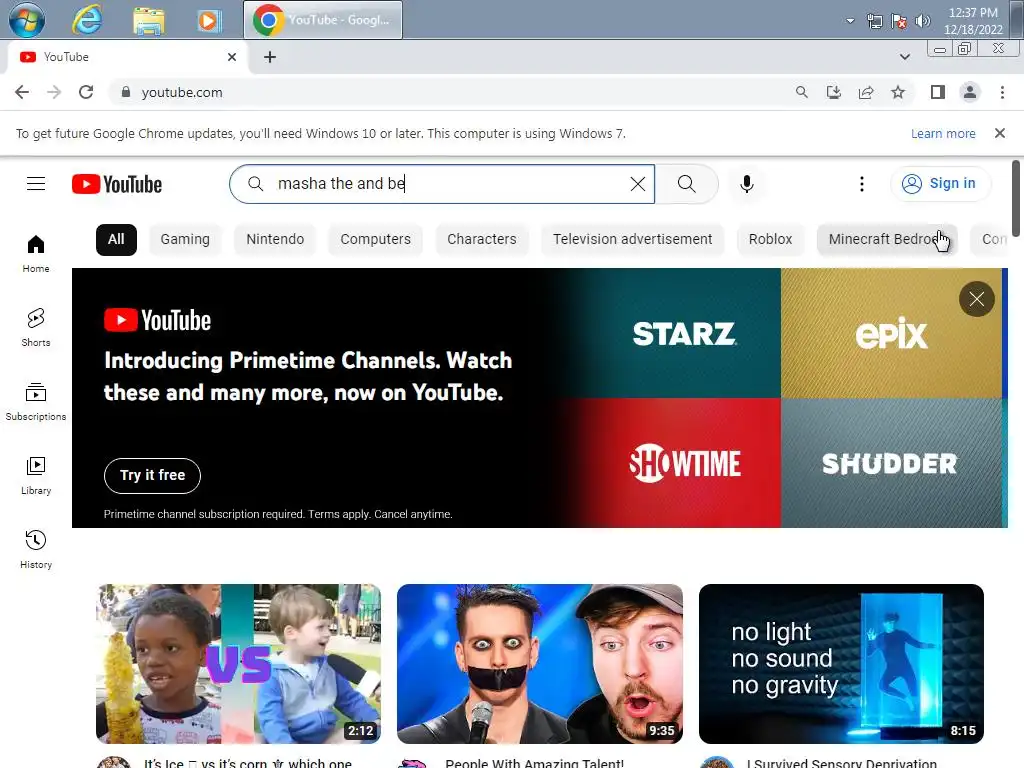Open Windows Media Player from taskbar
The image size is (1024, 768).
point(210,20)
